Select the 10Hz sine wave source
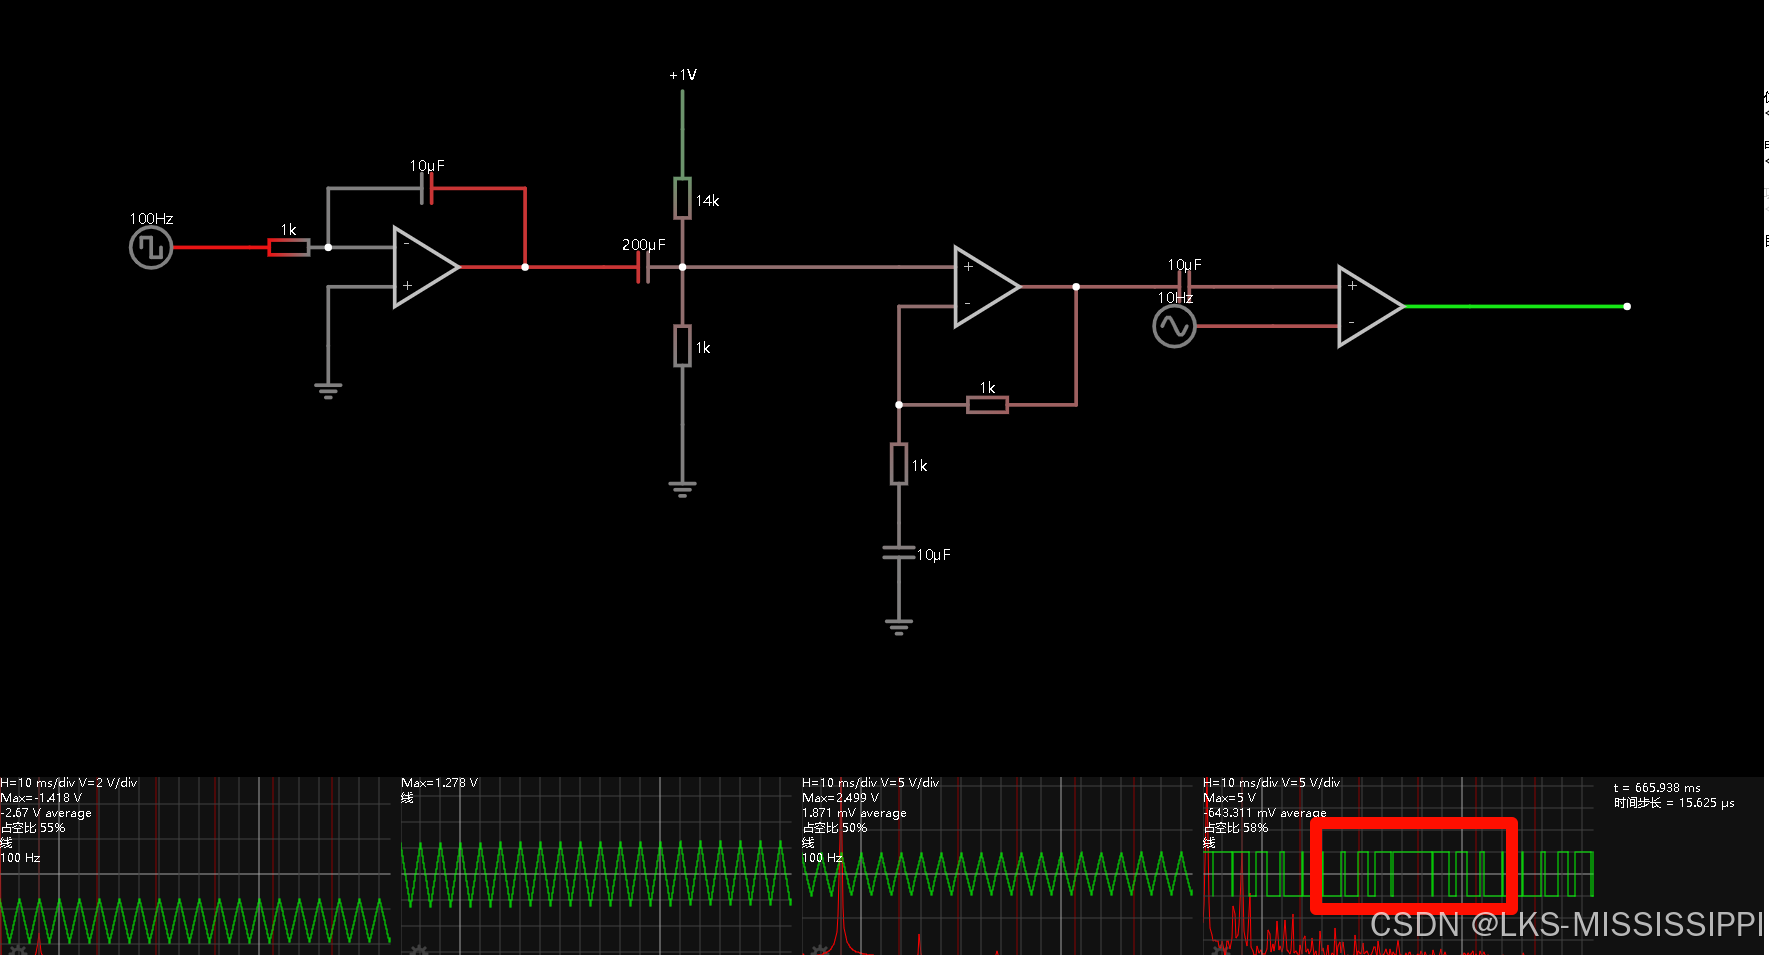1769x955 pixels. point(1174,326)
